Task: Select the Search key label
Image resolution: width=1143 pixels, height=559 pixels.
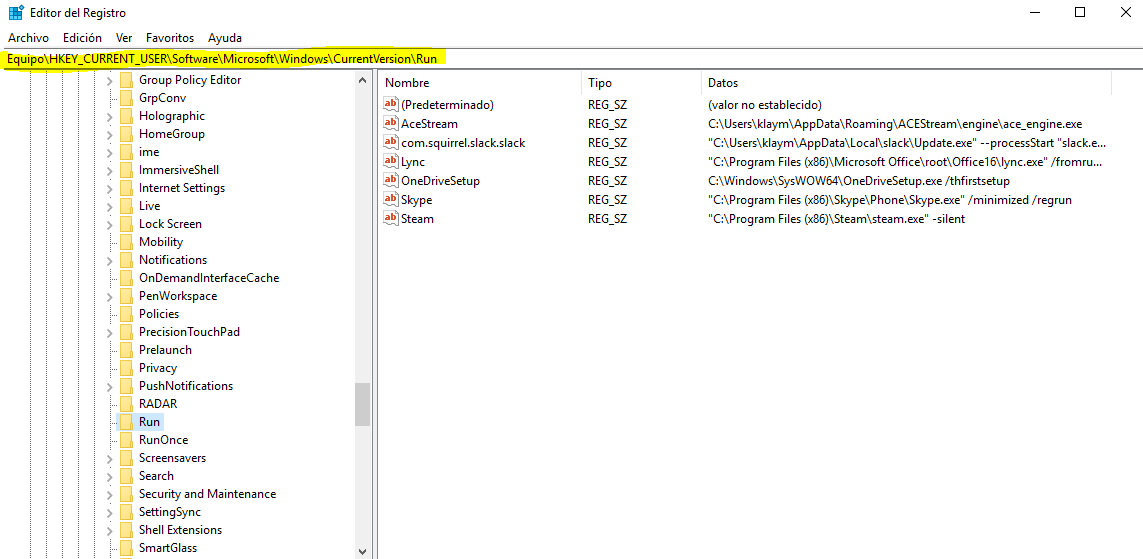Action: coord(156,476)
